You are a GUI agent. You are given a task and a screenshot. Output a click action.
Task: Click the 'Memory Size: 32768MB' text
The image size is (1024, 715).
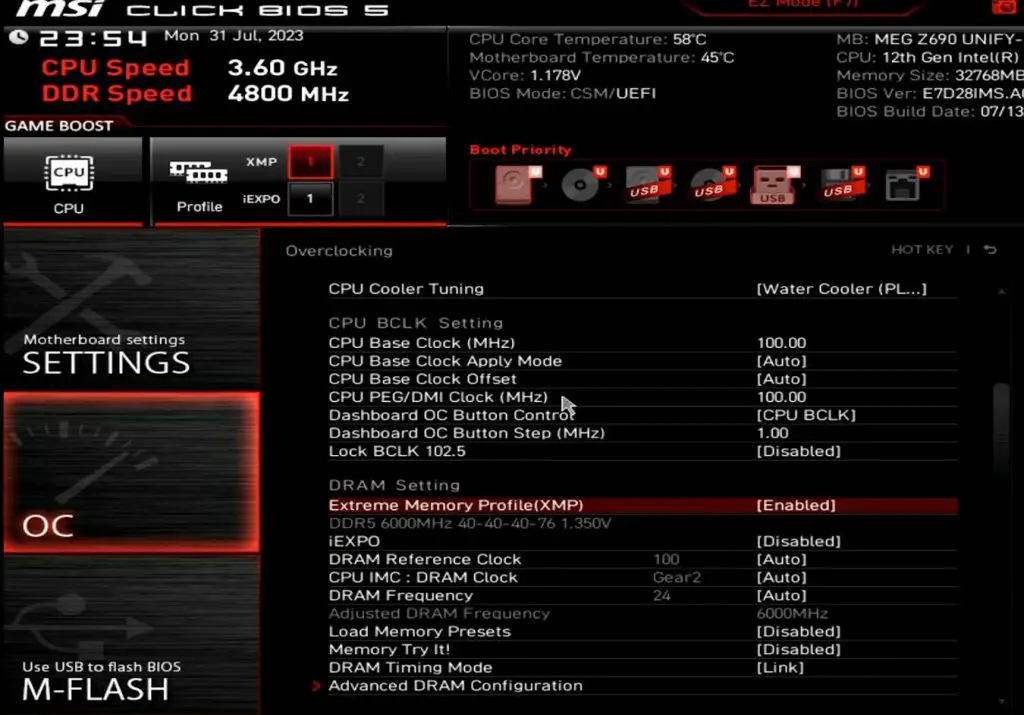tap(930, 75)
